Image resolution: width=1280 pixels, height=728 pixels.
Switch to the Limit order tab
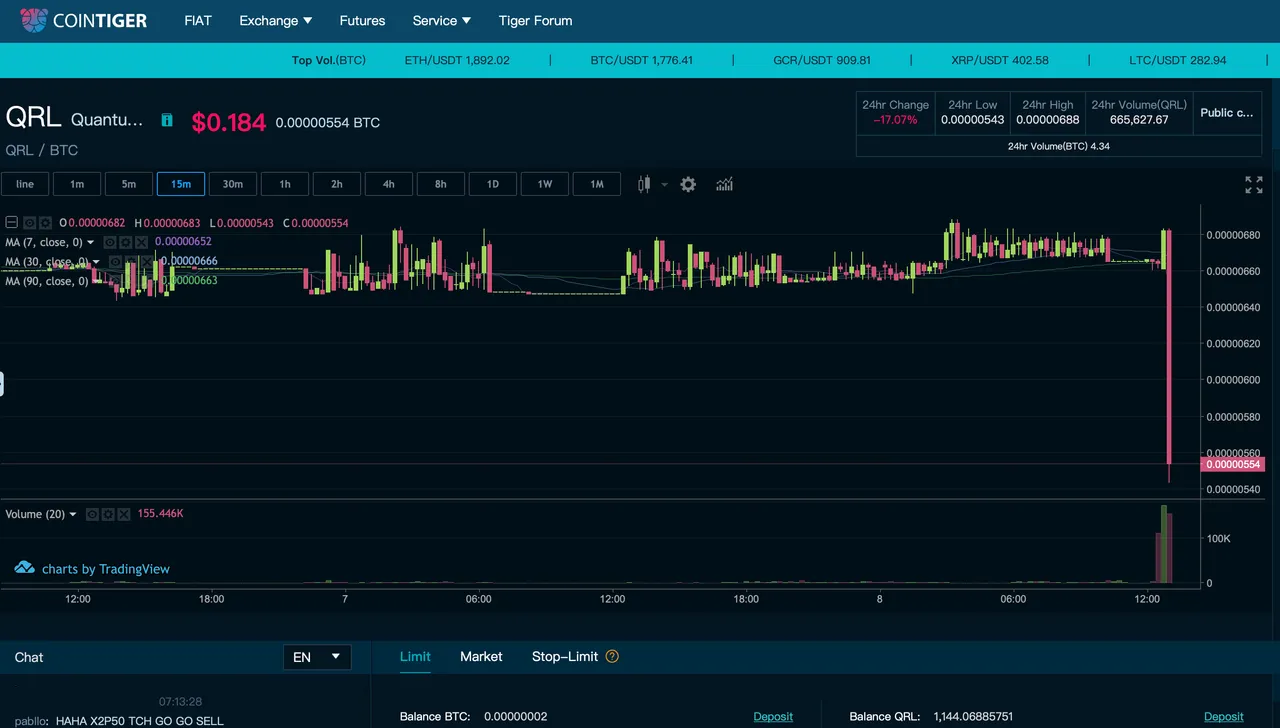(415, 657)
